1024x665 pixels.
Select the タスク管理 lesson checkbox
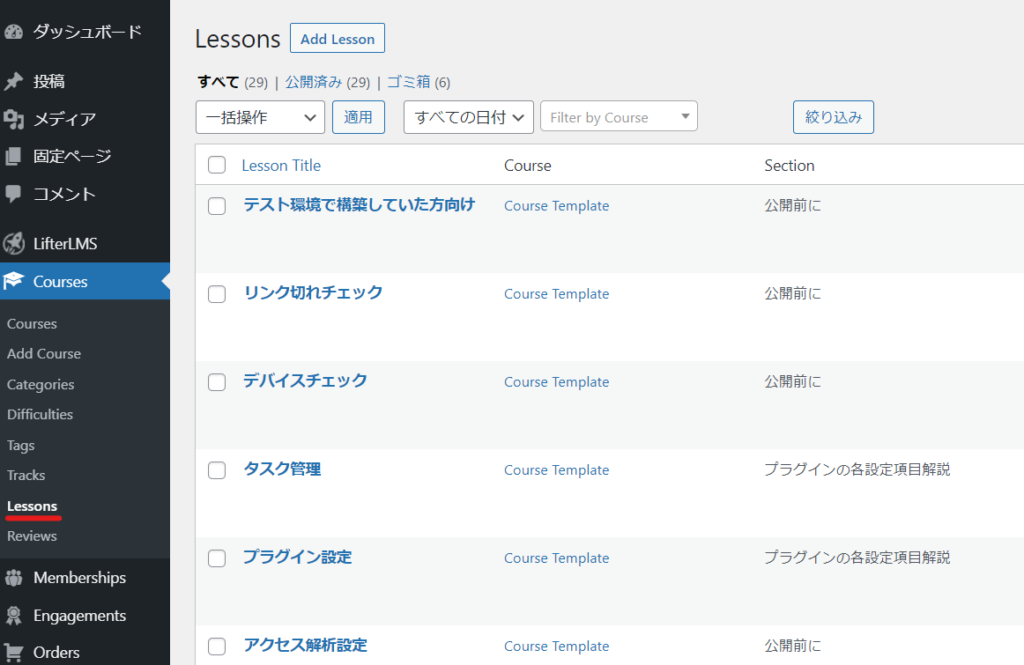[x=217, y=470]
